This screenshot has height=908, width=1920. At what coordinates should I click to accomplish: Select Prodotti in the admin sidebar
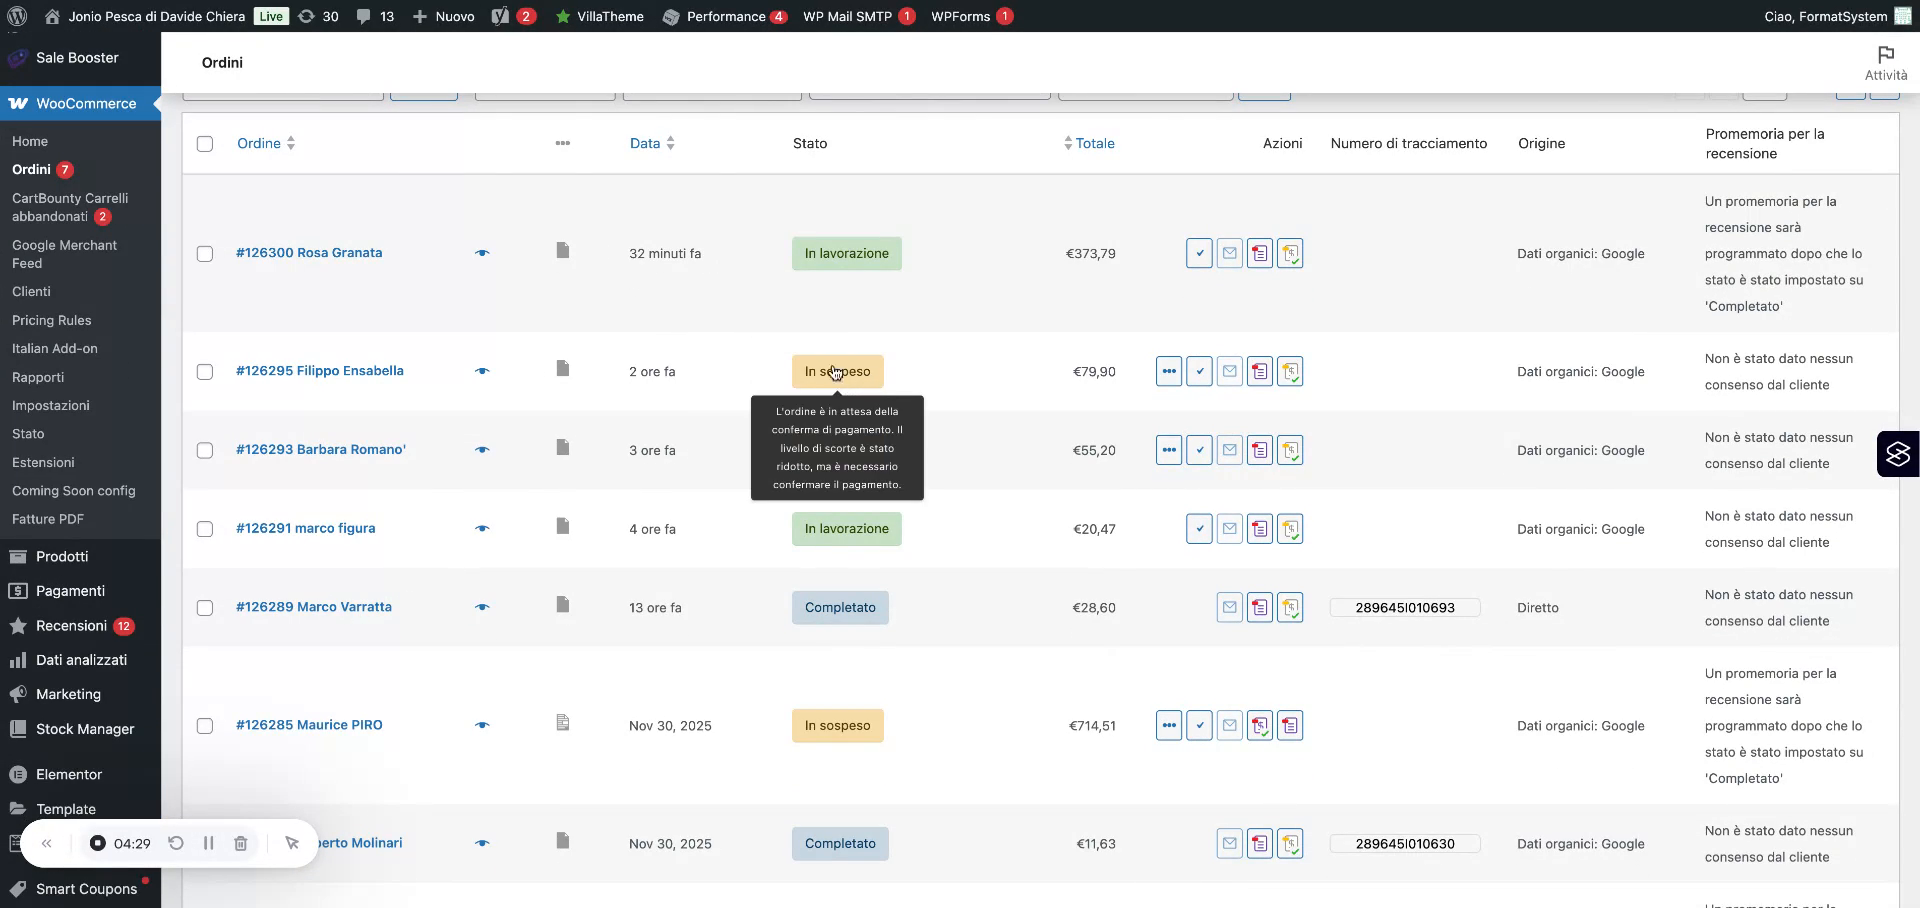click(x=62, y=556)
